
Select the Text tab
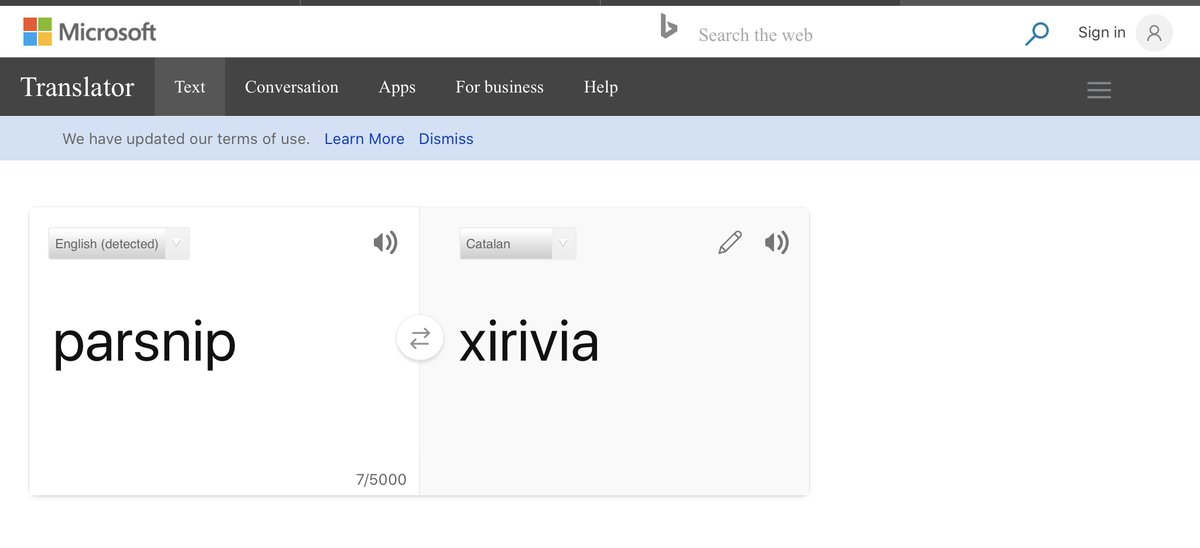(190, 87)
